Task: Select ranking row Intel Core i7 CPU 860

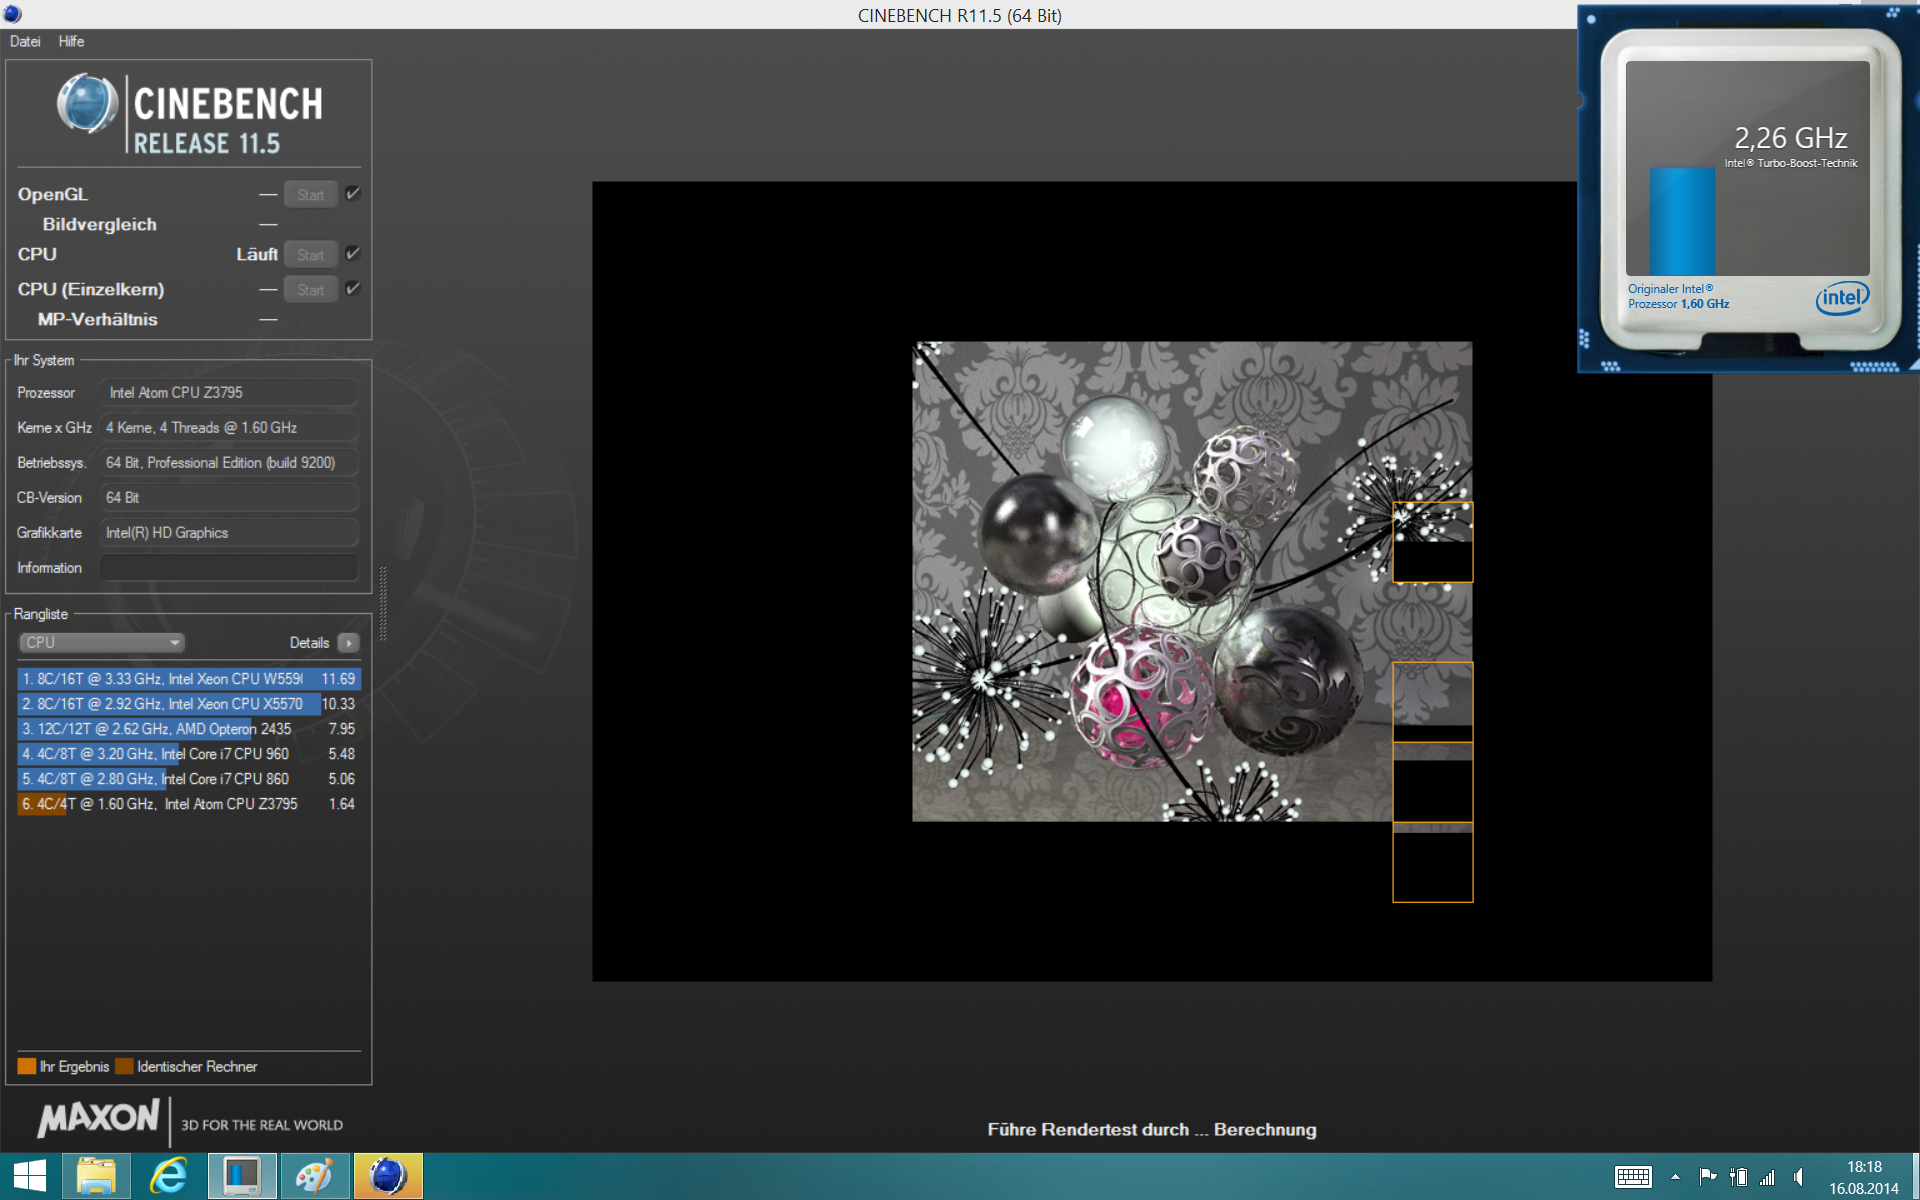Action: pos(189,779)
